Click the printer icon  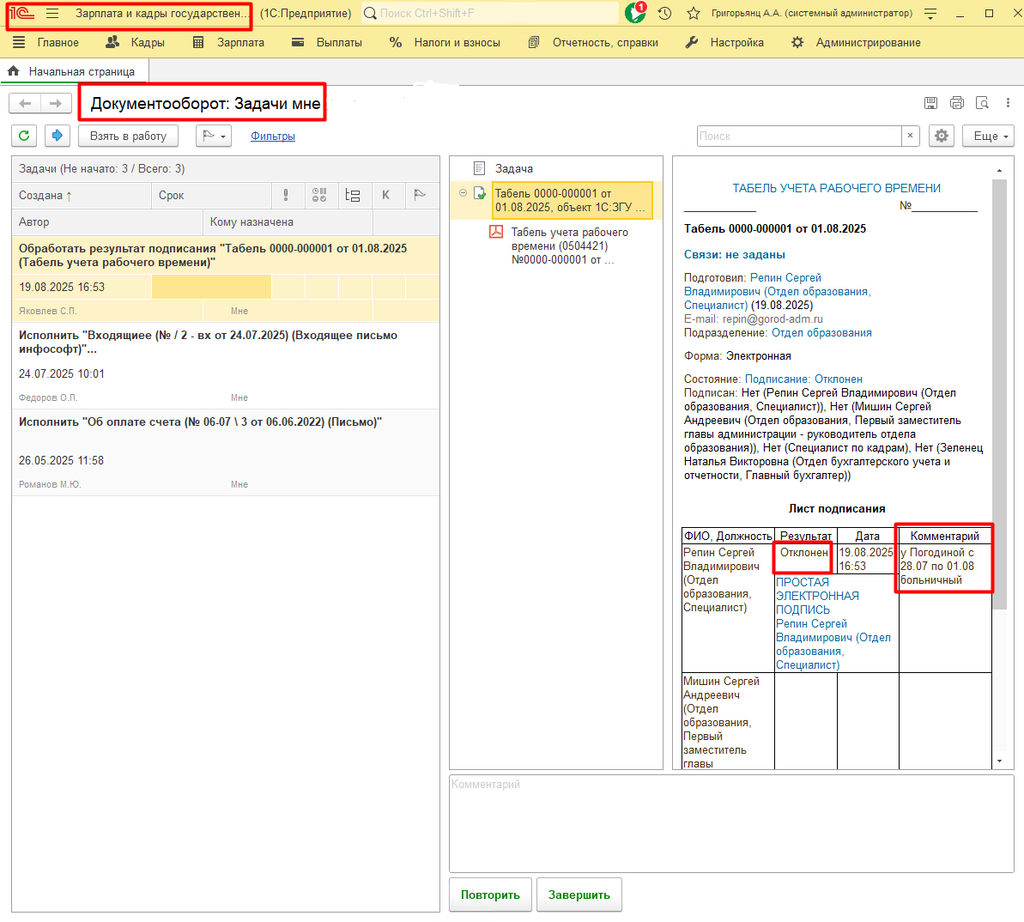pyautogui.click(x=956, y=103)
